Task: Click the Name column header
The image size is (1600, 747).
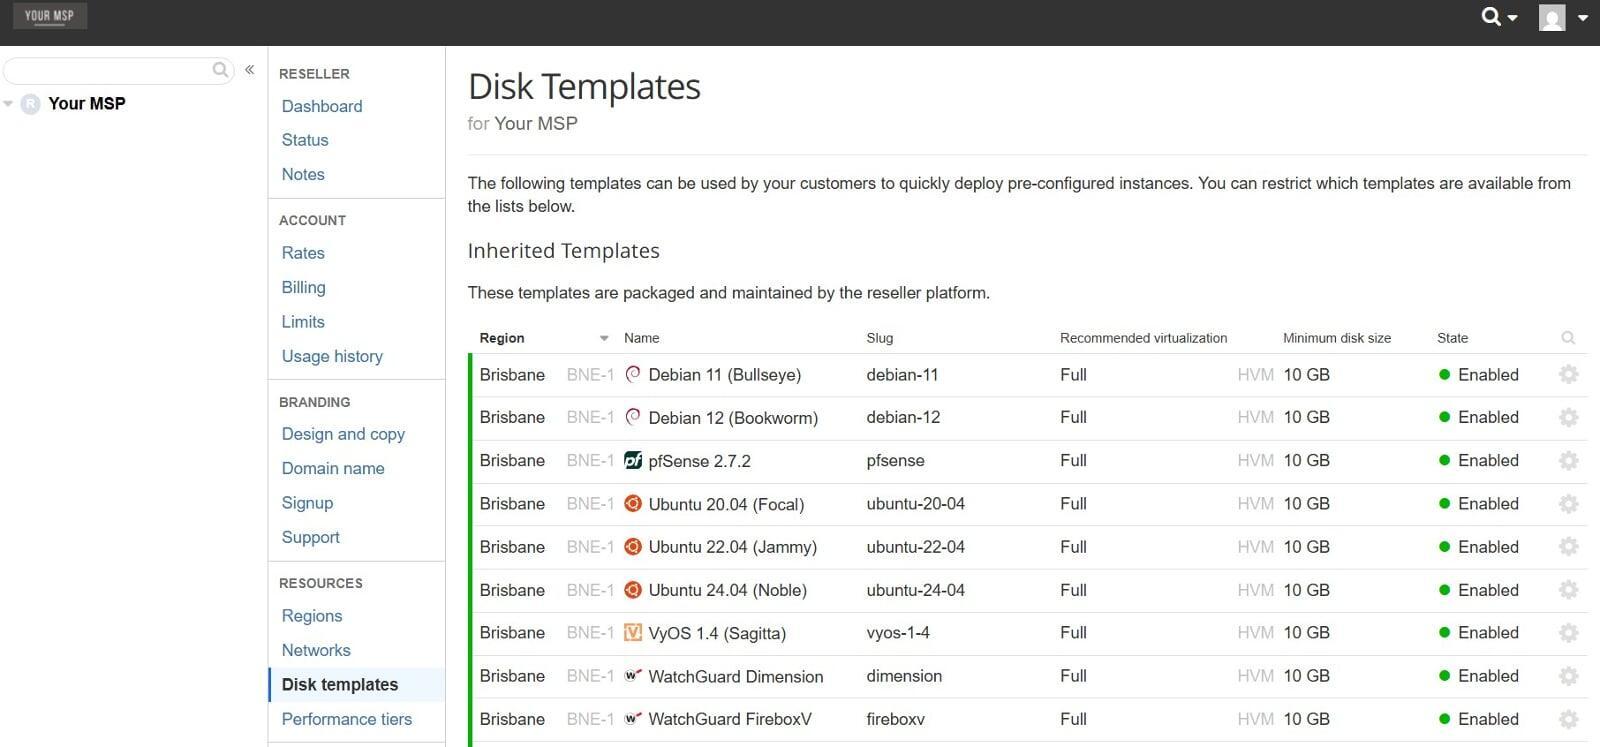Action: pos(642,338)
